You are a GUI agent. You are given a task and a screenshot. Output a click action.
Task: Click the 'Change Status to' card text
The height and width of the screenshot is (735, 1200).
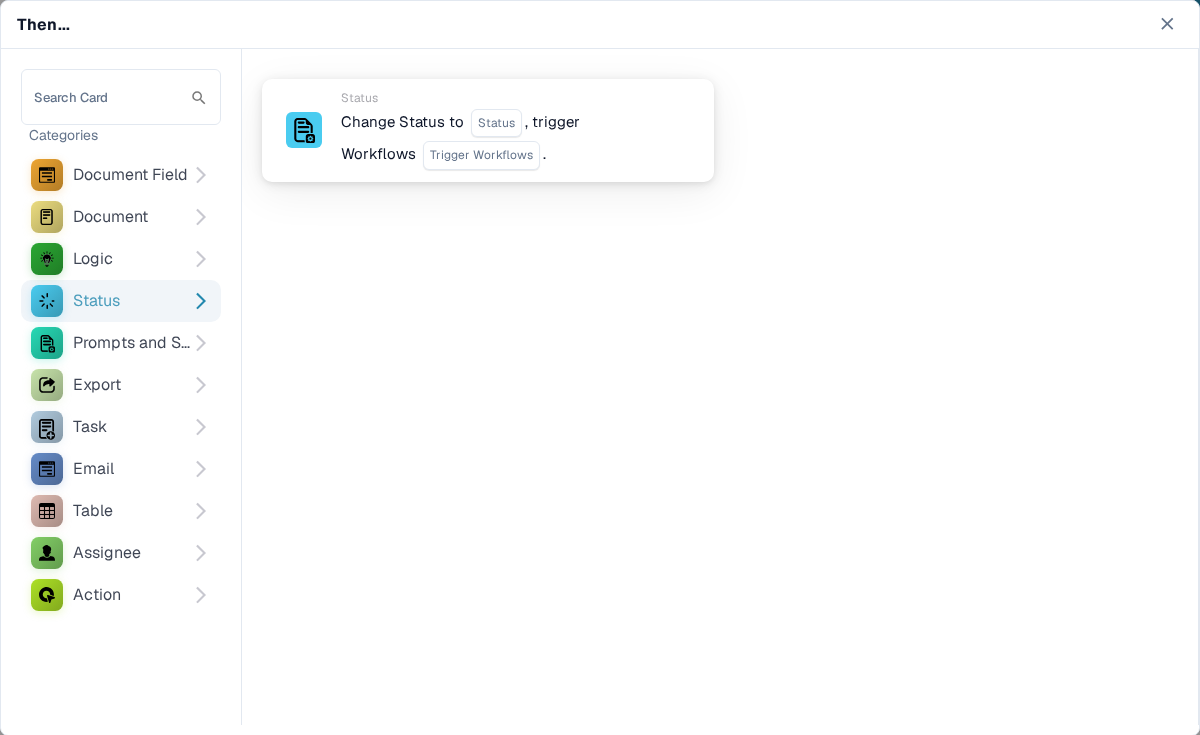402,122
